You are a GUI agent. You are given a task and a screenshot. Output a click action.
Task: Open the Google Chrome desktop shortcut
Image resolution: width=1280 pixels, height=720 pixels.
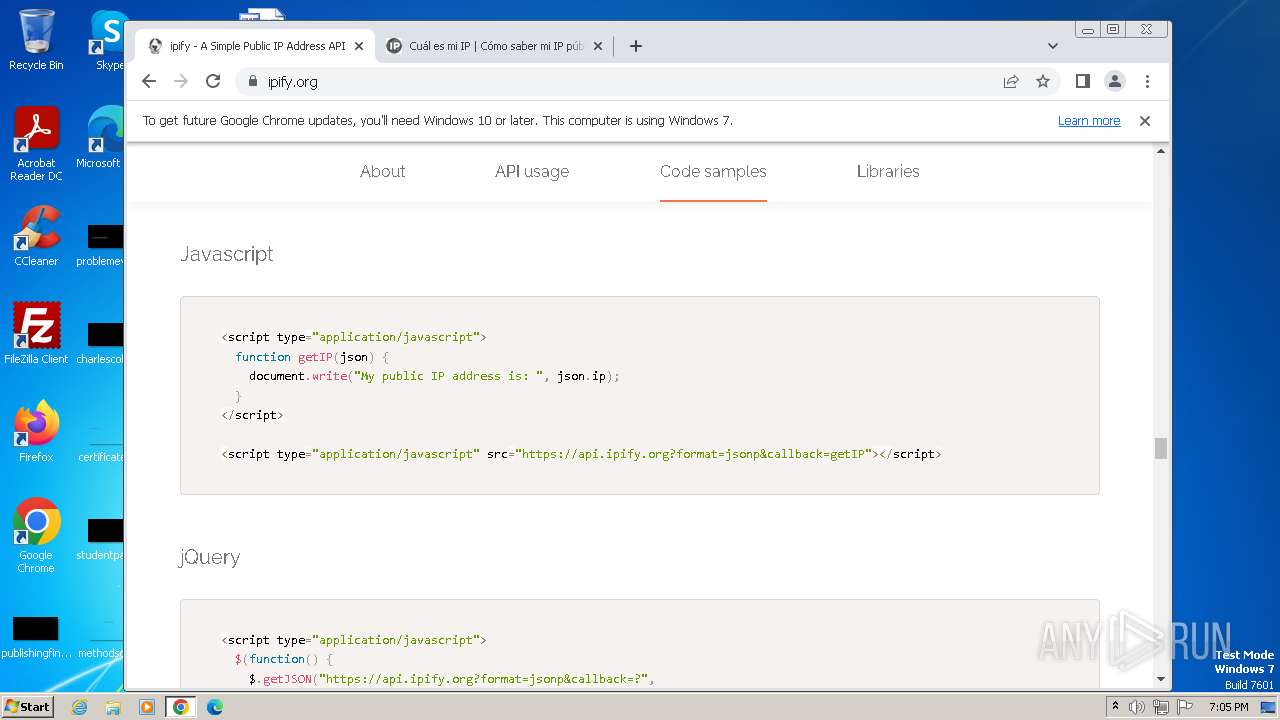[36, 535]
